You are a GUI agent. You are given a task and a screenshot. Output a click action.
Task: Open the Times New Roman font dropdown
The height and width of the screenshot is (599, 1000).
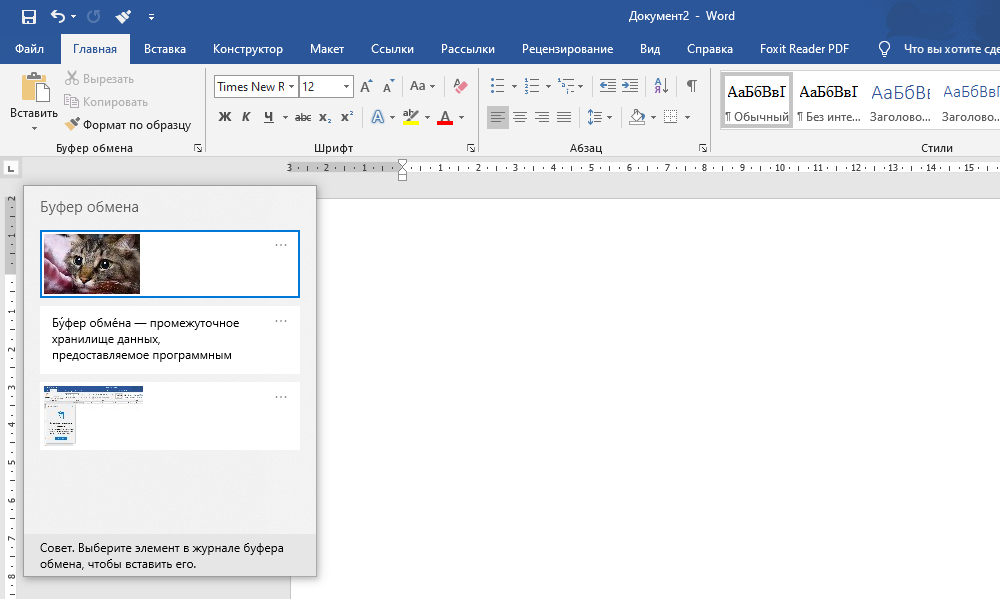(291, 87)
